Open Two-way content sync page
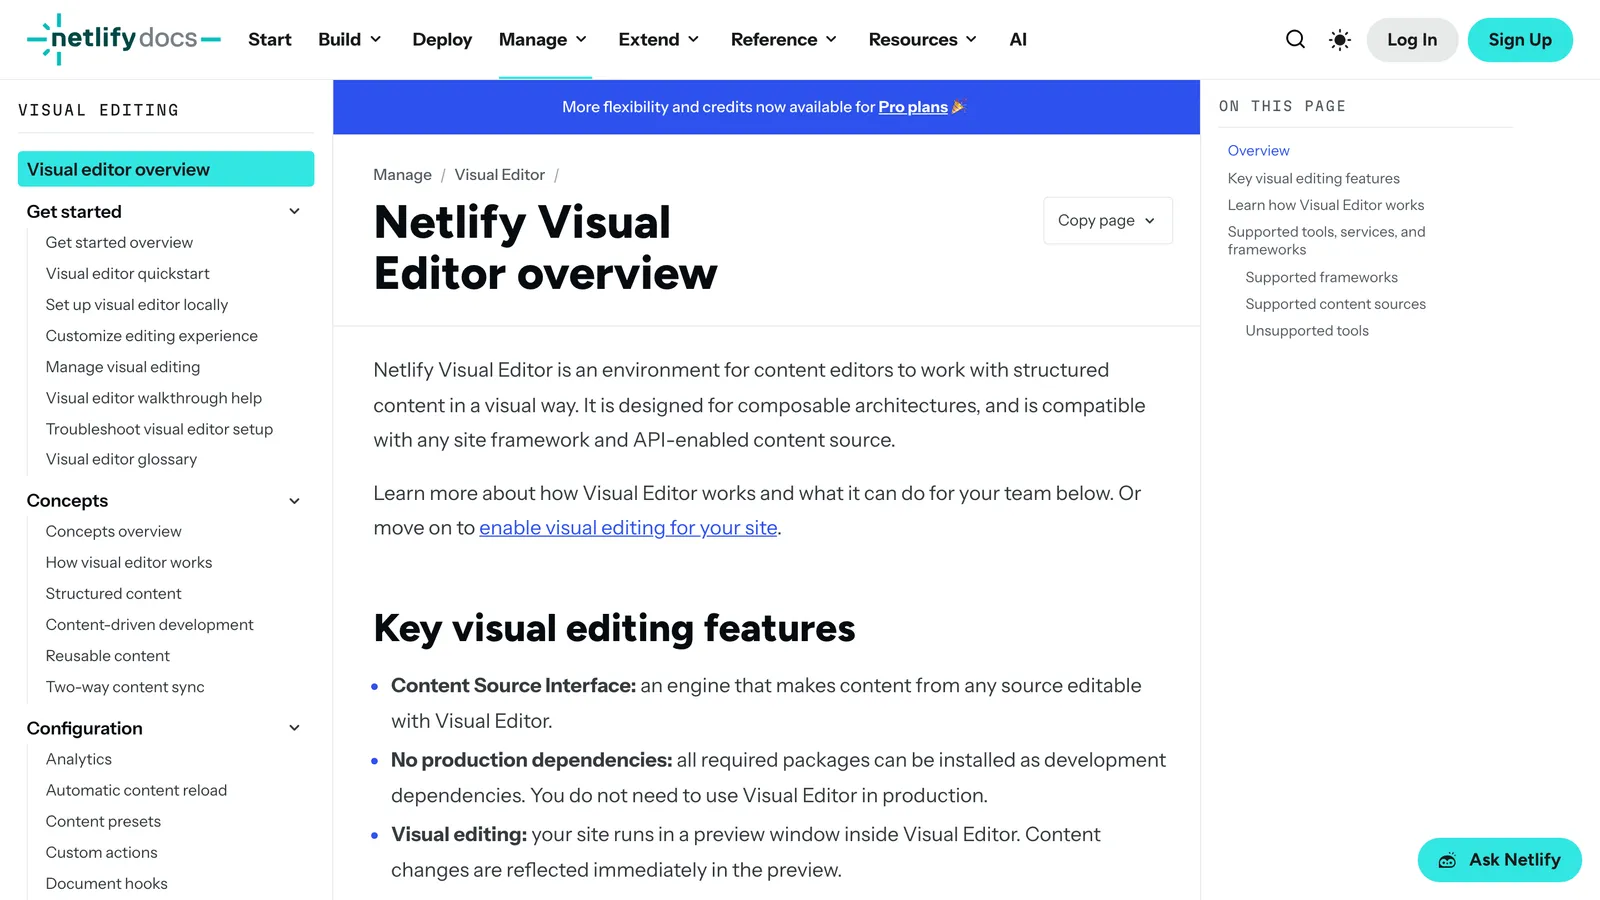The width and height of the screenshot is (1600, 900). pyautogui.click(x=125, y=687)
